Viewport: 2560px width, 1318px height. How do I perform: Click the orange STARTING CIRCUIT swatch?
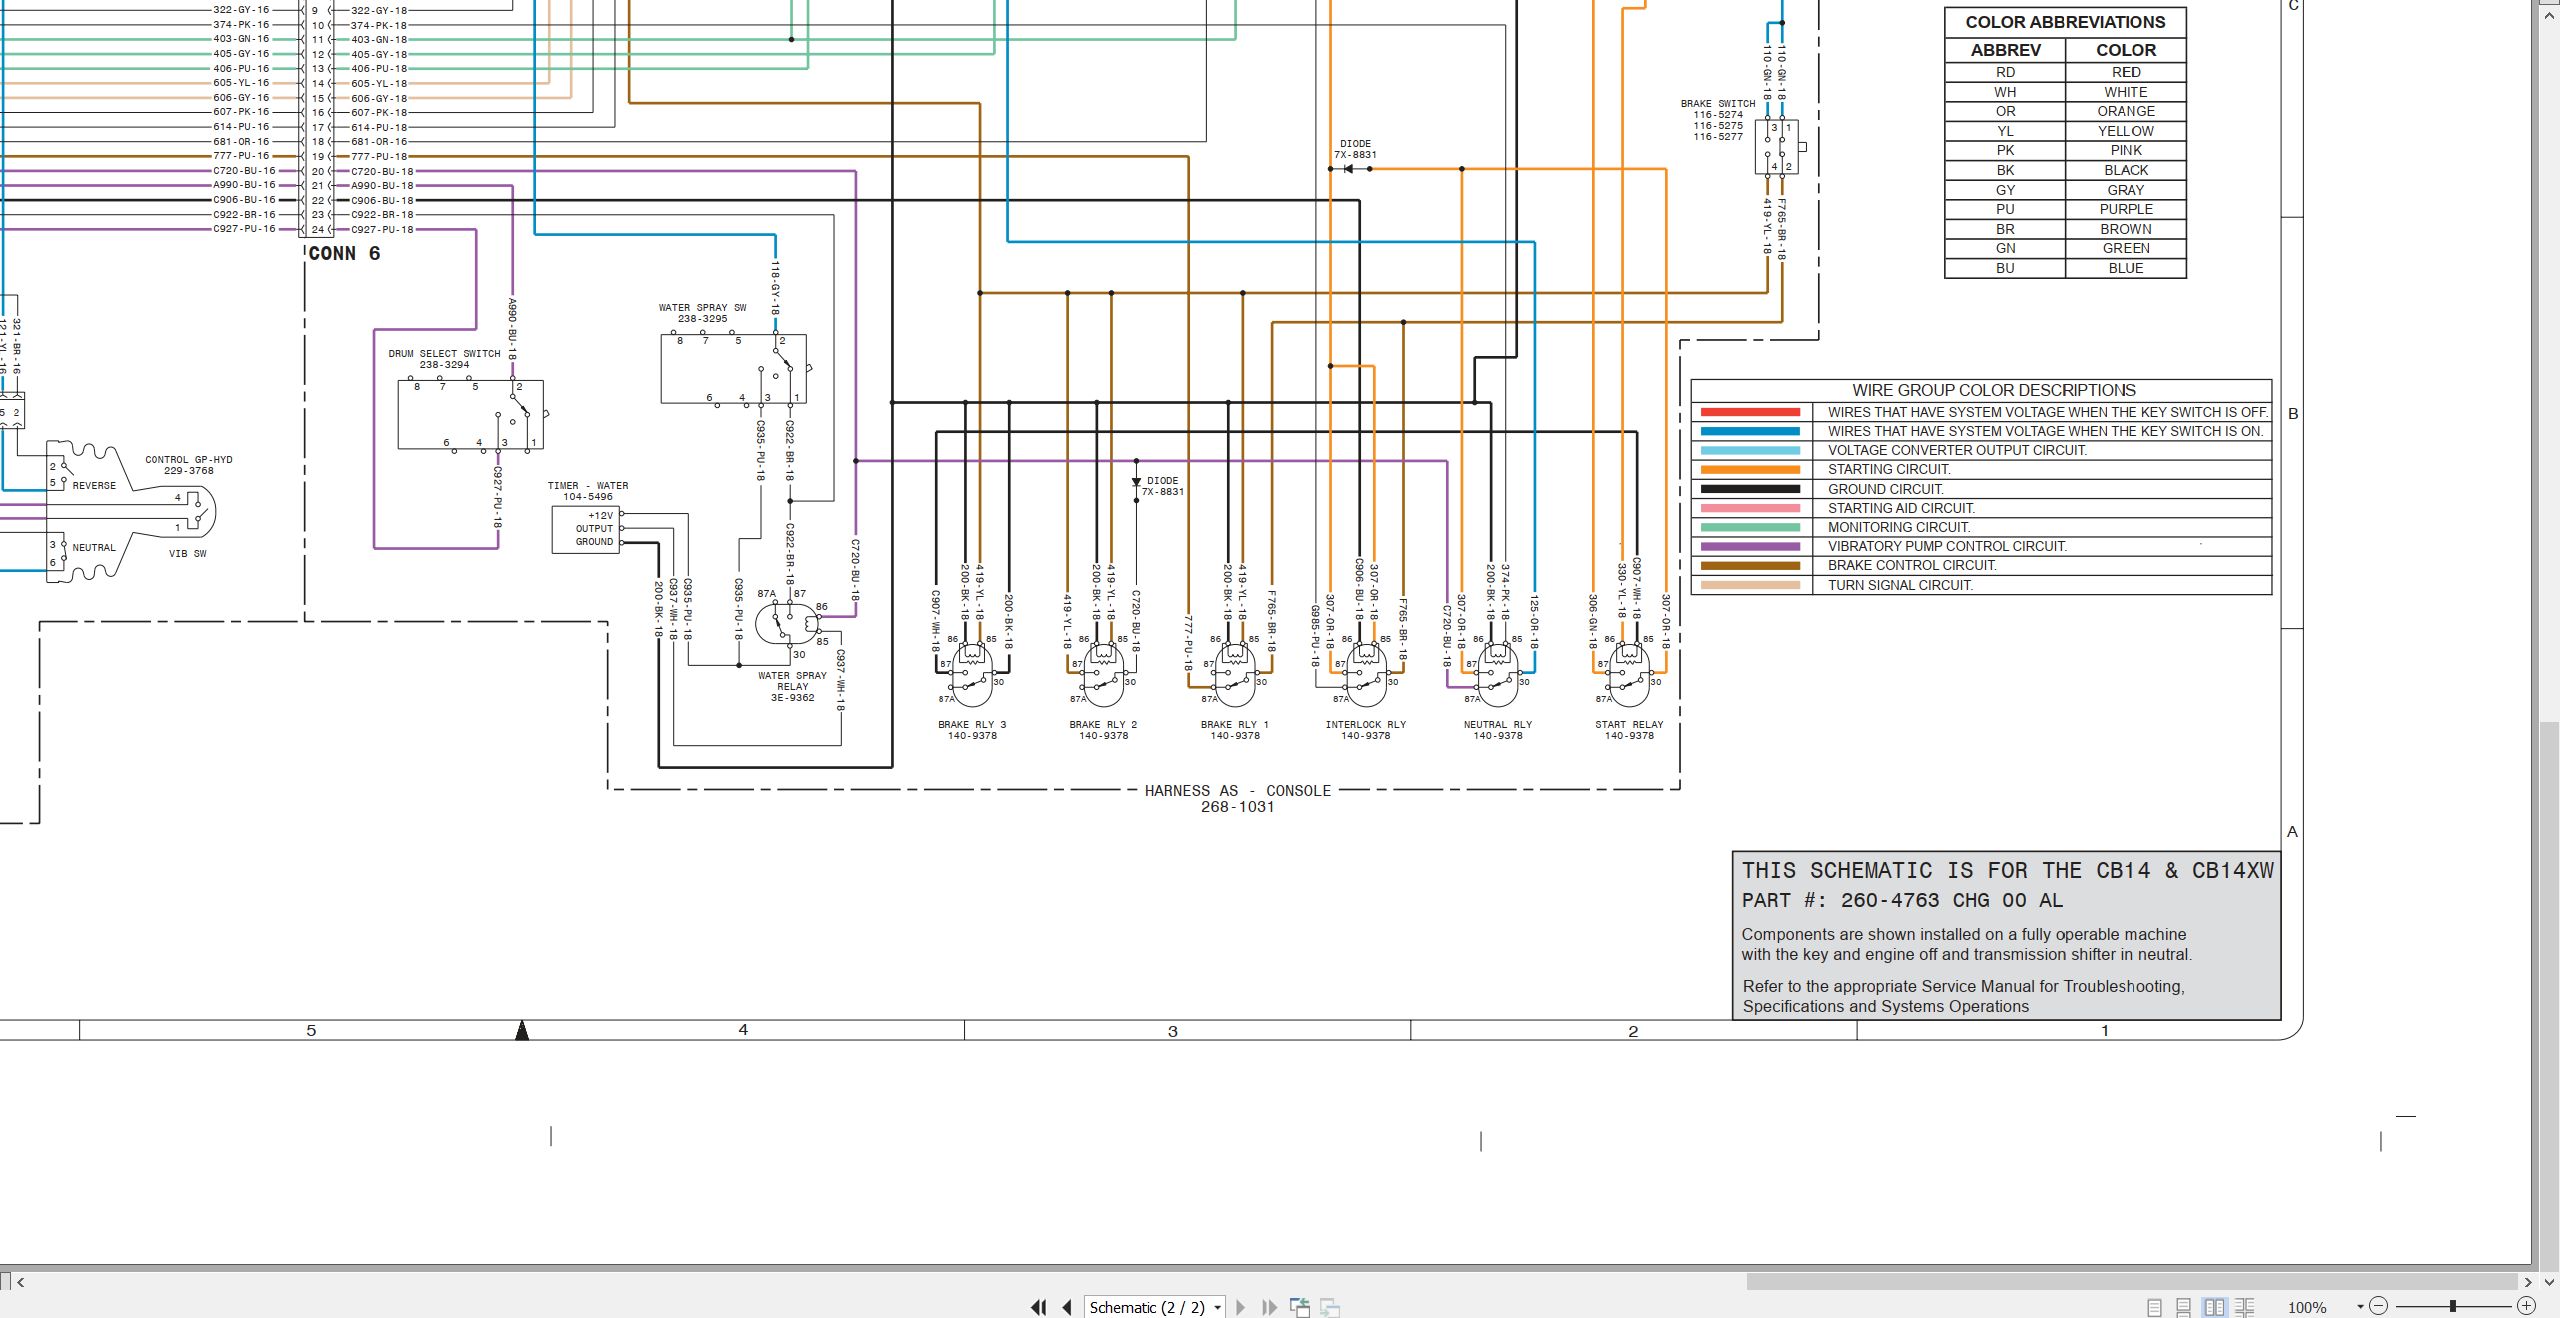(x=1750, y=470)
